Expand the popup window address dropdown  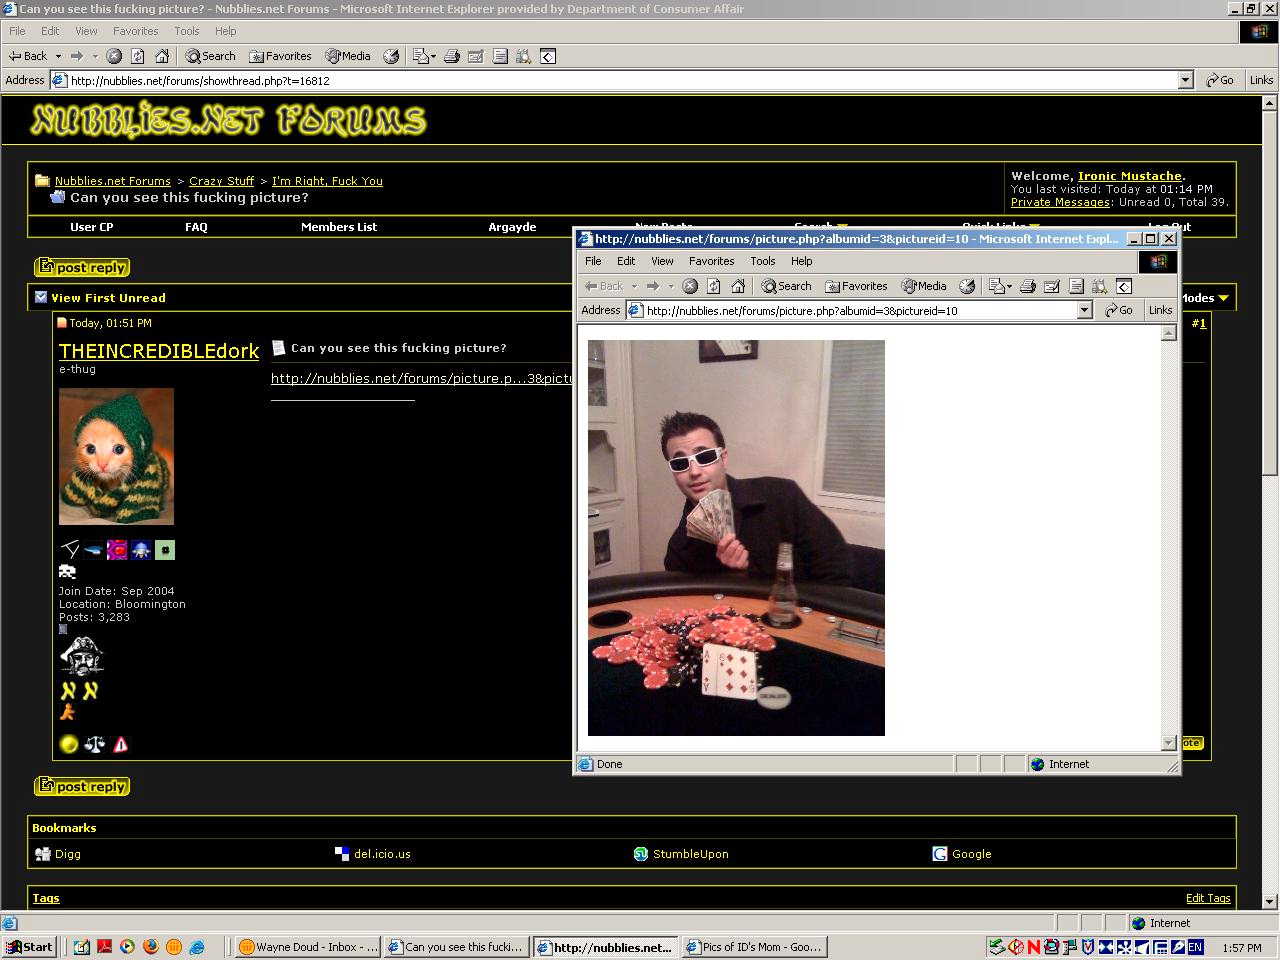[x=1084, y=311]
